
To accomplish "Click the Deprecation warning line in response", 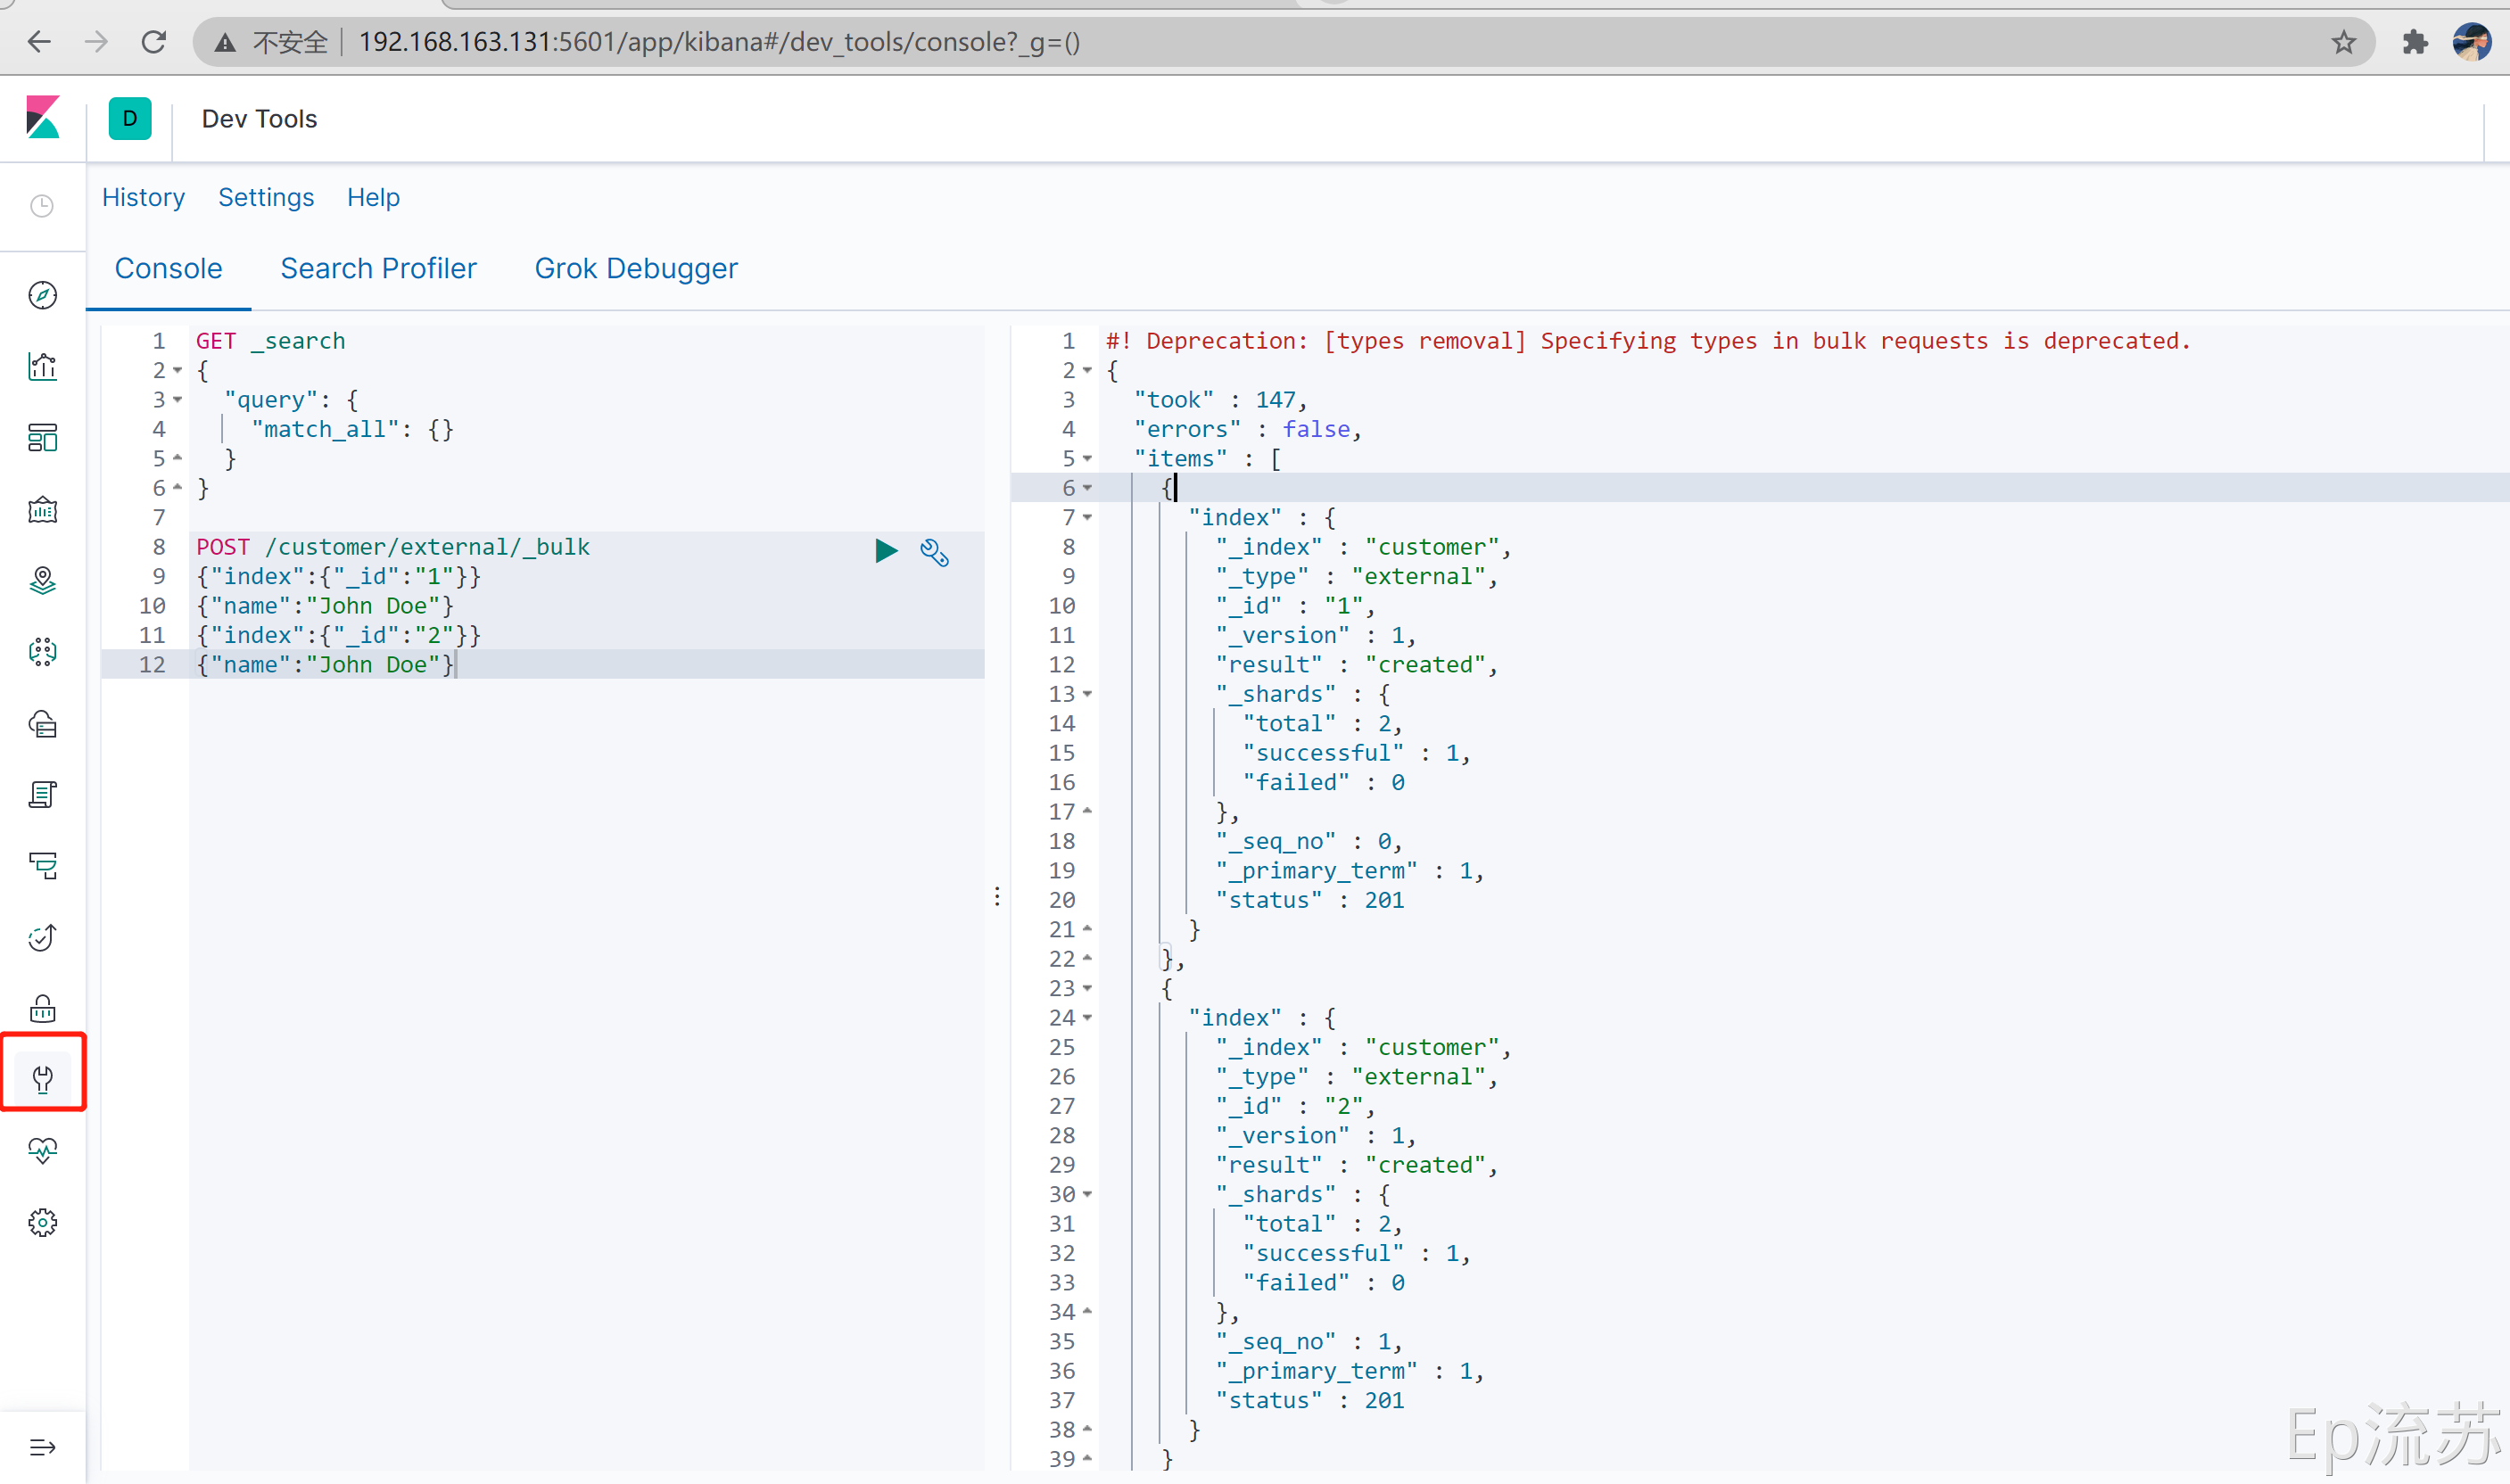I will (x=1648, y=341).
